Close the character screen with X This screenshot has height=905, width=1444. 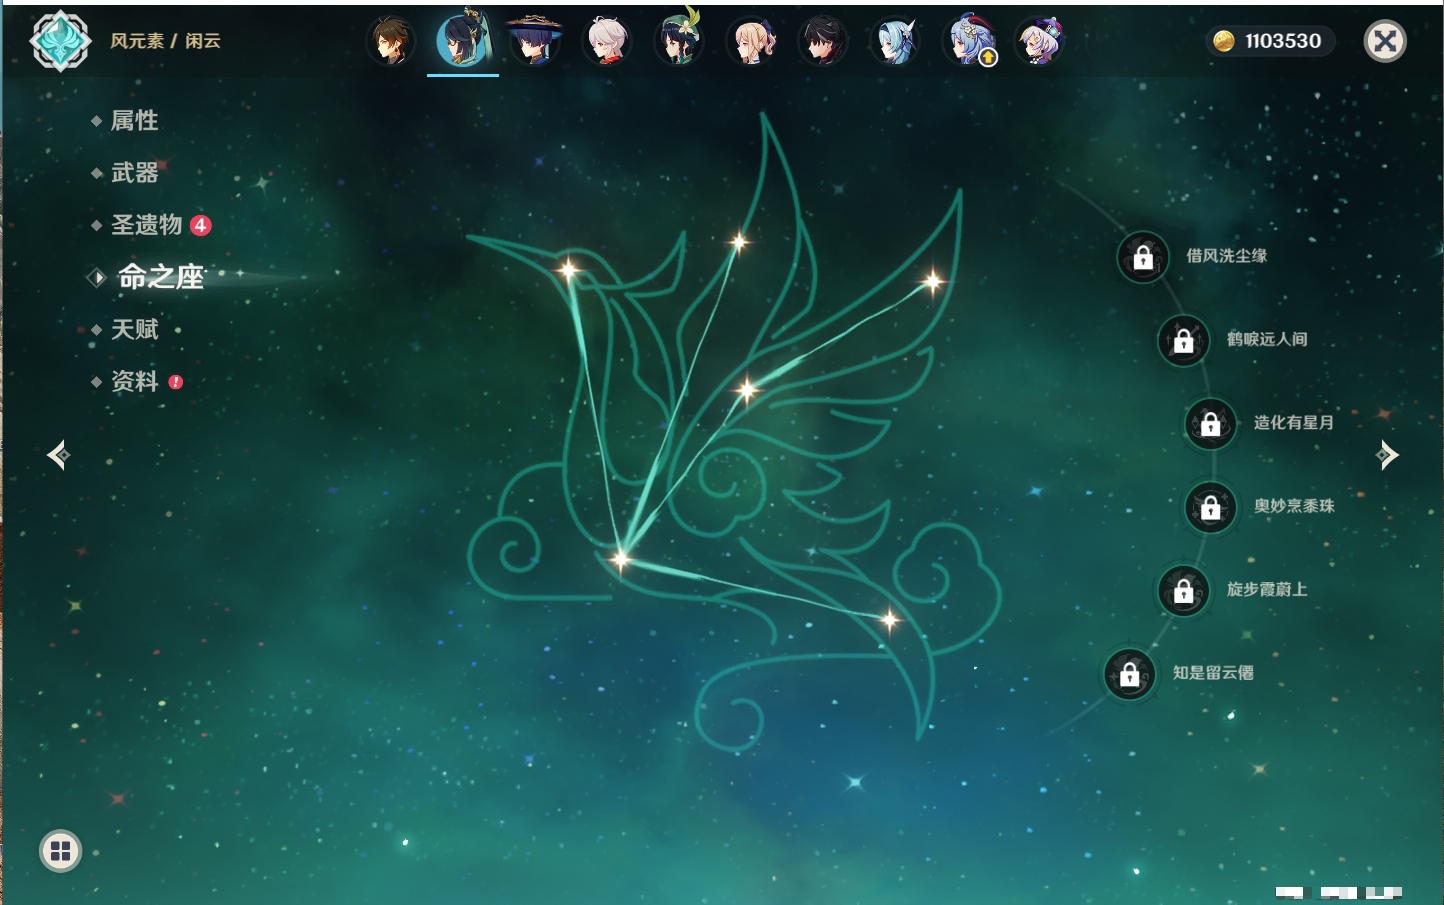click(1385, 41)
